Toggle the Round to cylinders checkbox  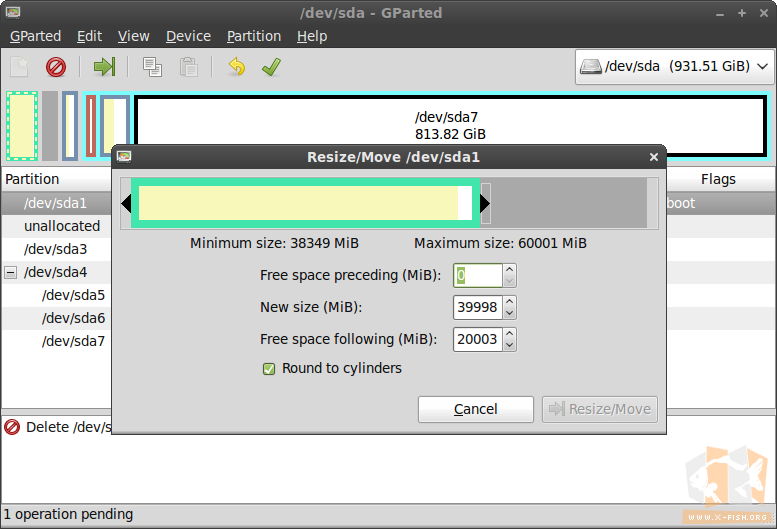point(269,369)
